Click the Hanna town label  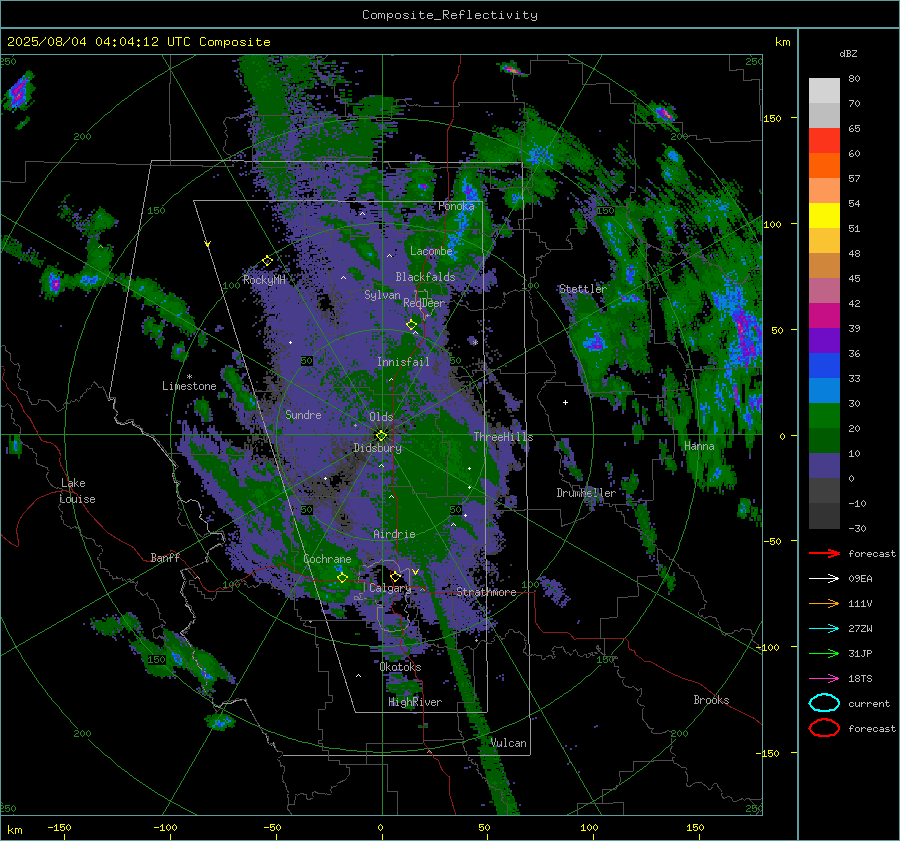coord(699,445)
